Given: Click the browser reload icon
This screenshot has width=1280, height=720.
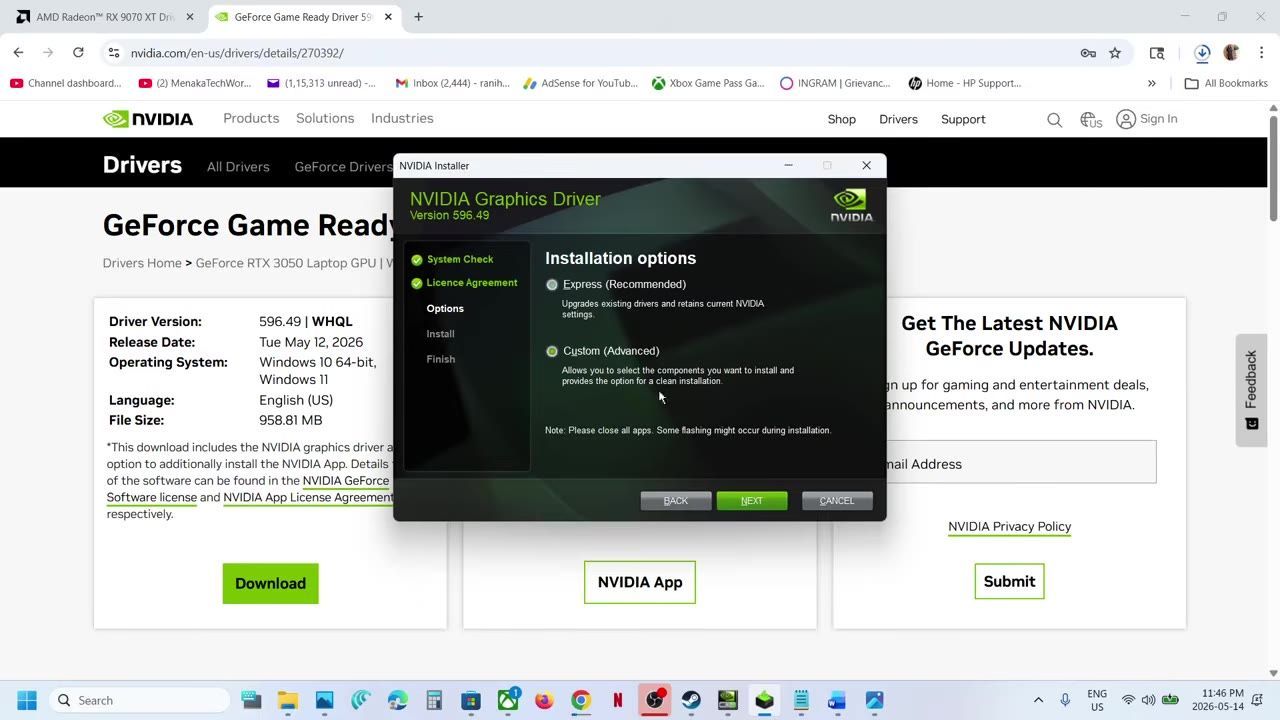Looking at the screenshot, I should pyautogui.click(x=78, y=53).
